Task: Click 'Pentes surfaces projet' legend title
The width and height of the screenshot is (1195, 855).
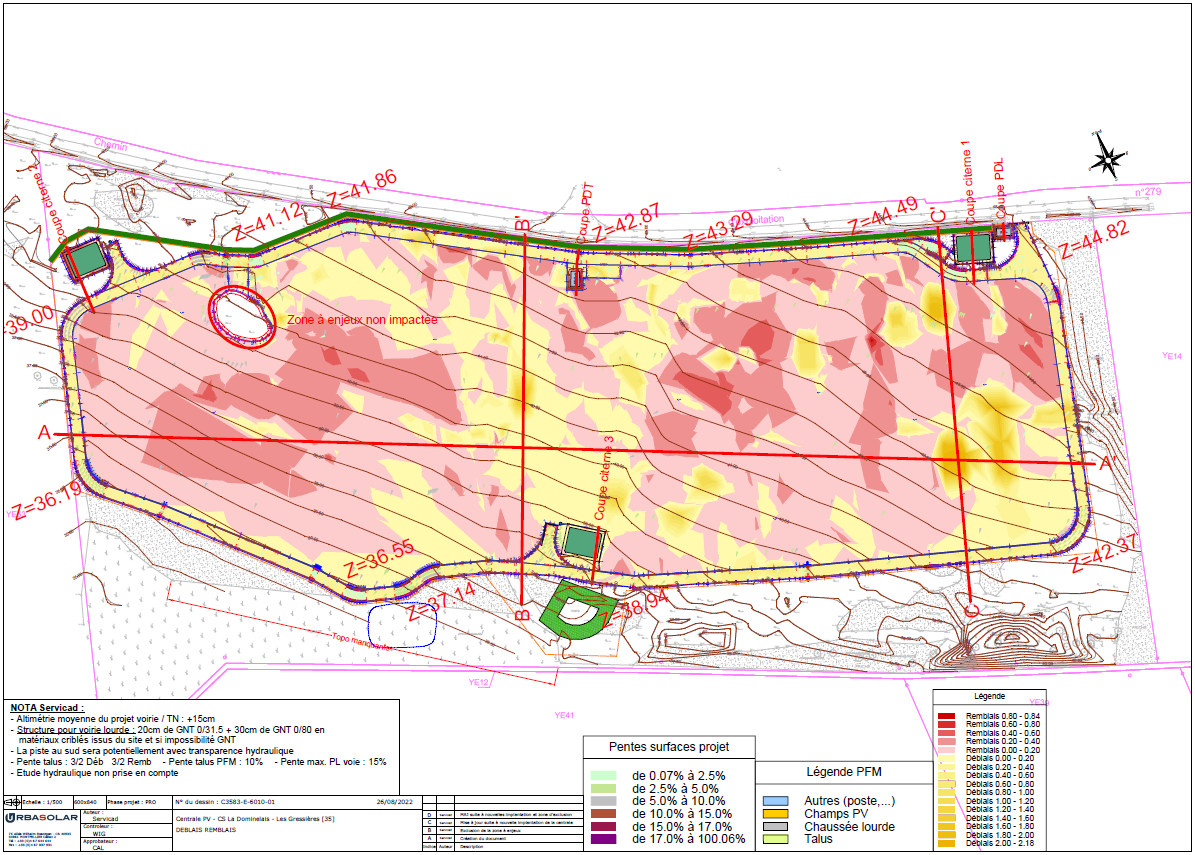Action: click(x=669, y=747)
